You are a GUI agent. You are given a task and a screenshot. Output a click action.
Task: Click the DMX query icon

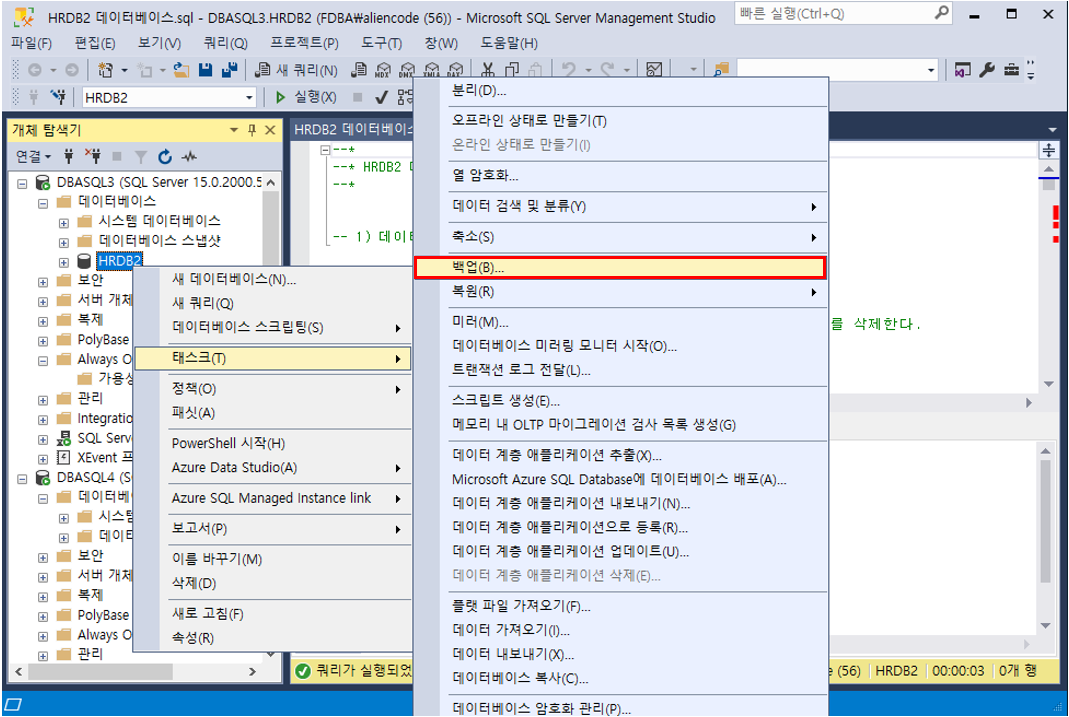[408, 70]
